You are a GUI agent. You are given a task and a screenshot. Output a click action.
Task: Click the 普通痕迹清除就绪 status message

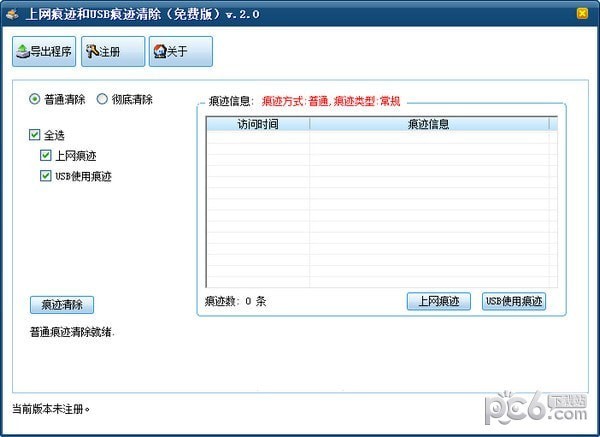(x=72, y=331)
